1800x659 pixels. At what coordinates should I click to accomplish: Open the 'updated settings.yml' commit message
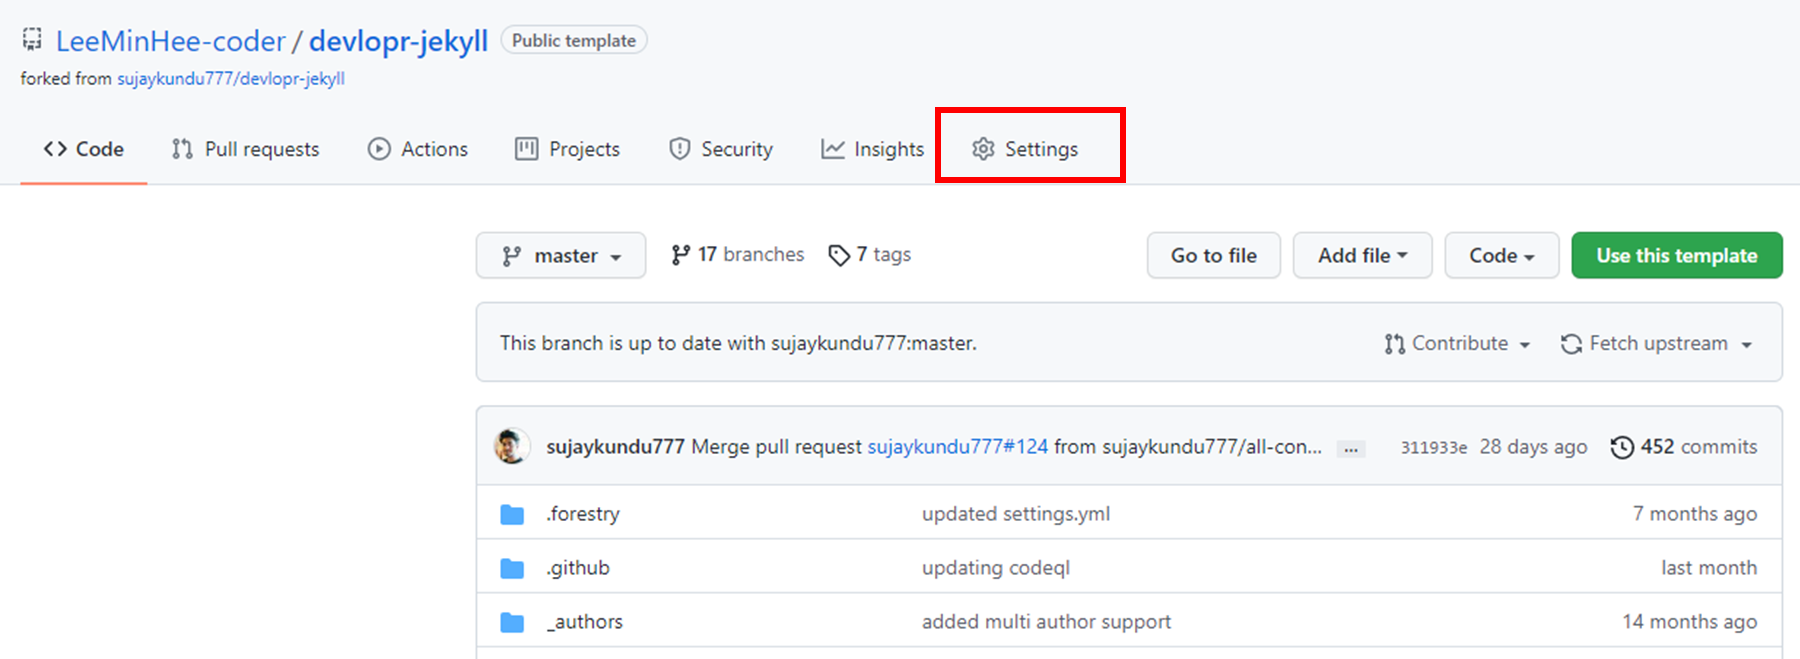tap(1016, 514)
